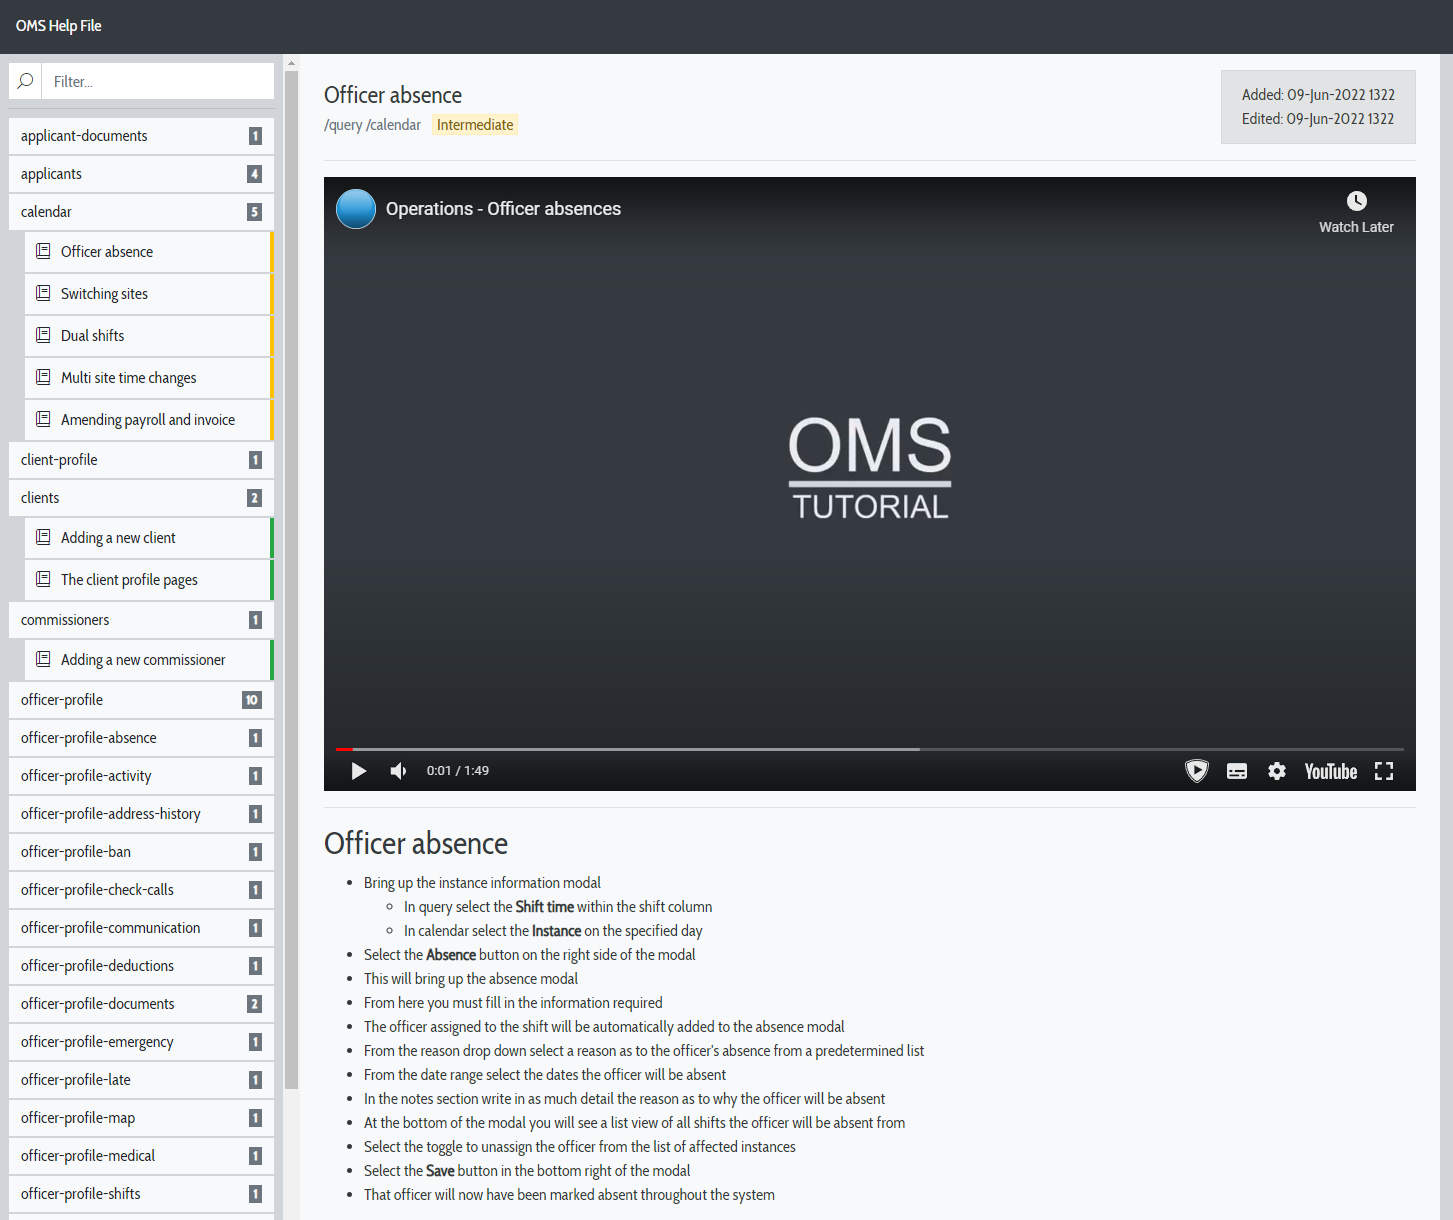This screenshot has height=1220, width=1453.
Task: Expand officer-profile-ban category
Action: pos(141,852)
